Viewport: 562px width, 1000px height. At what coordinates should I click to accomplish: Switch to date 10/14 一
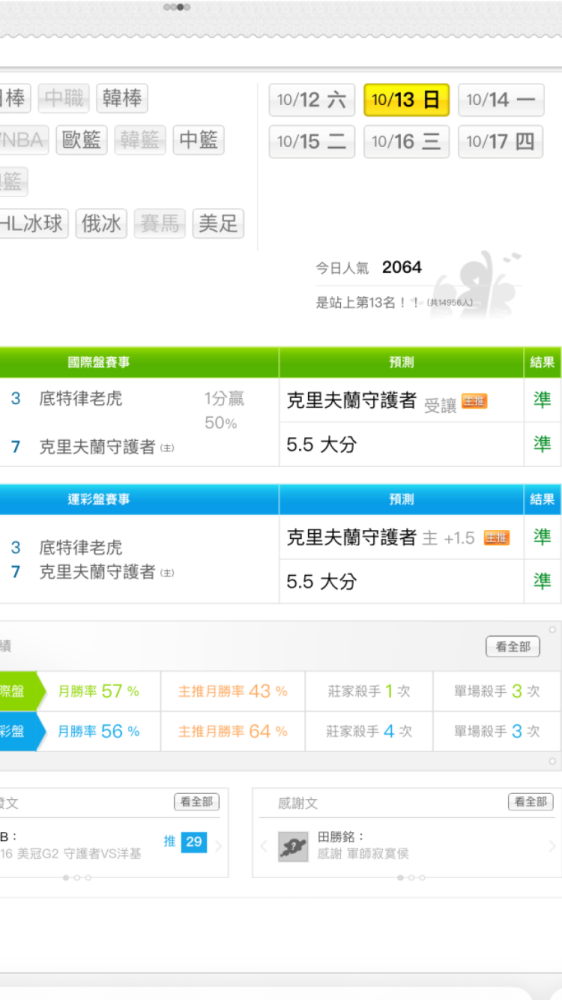coord(501,100)
